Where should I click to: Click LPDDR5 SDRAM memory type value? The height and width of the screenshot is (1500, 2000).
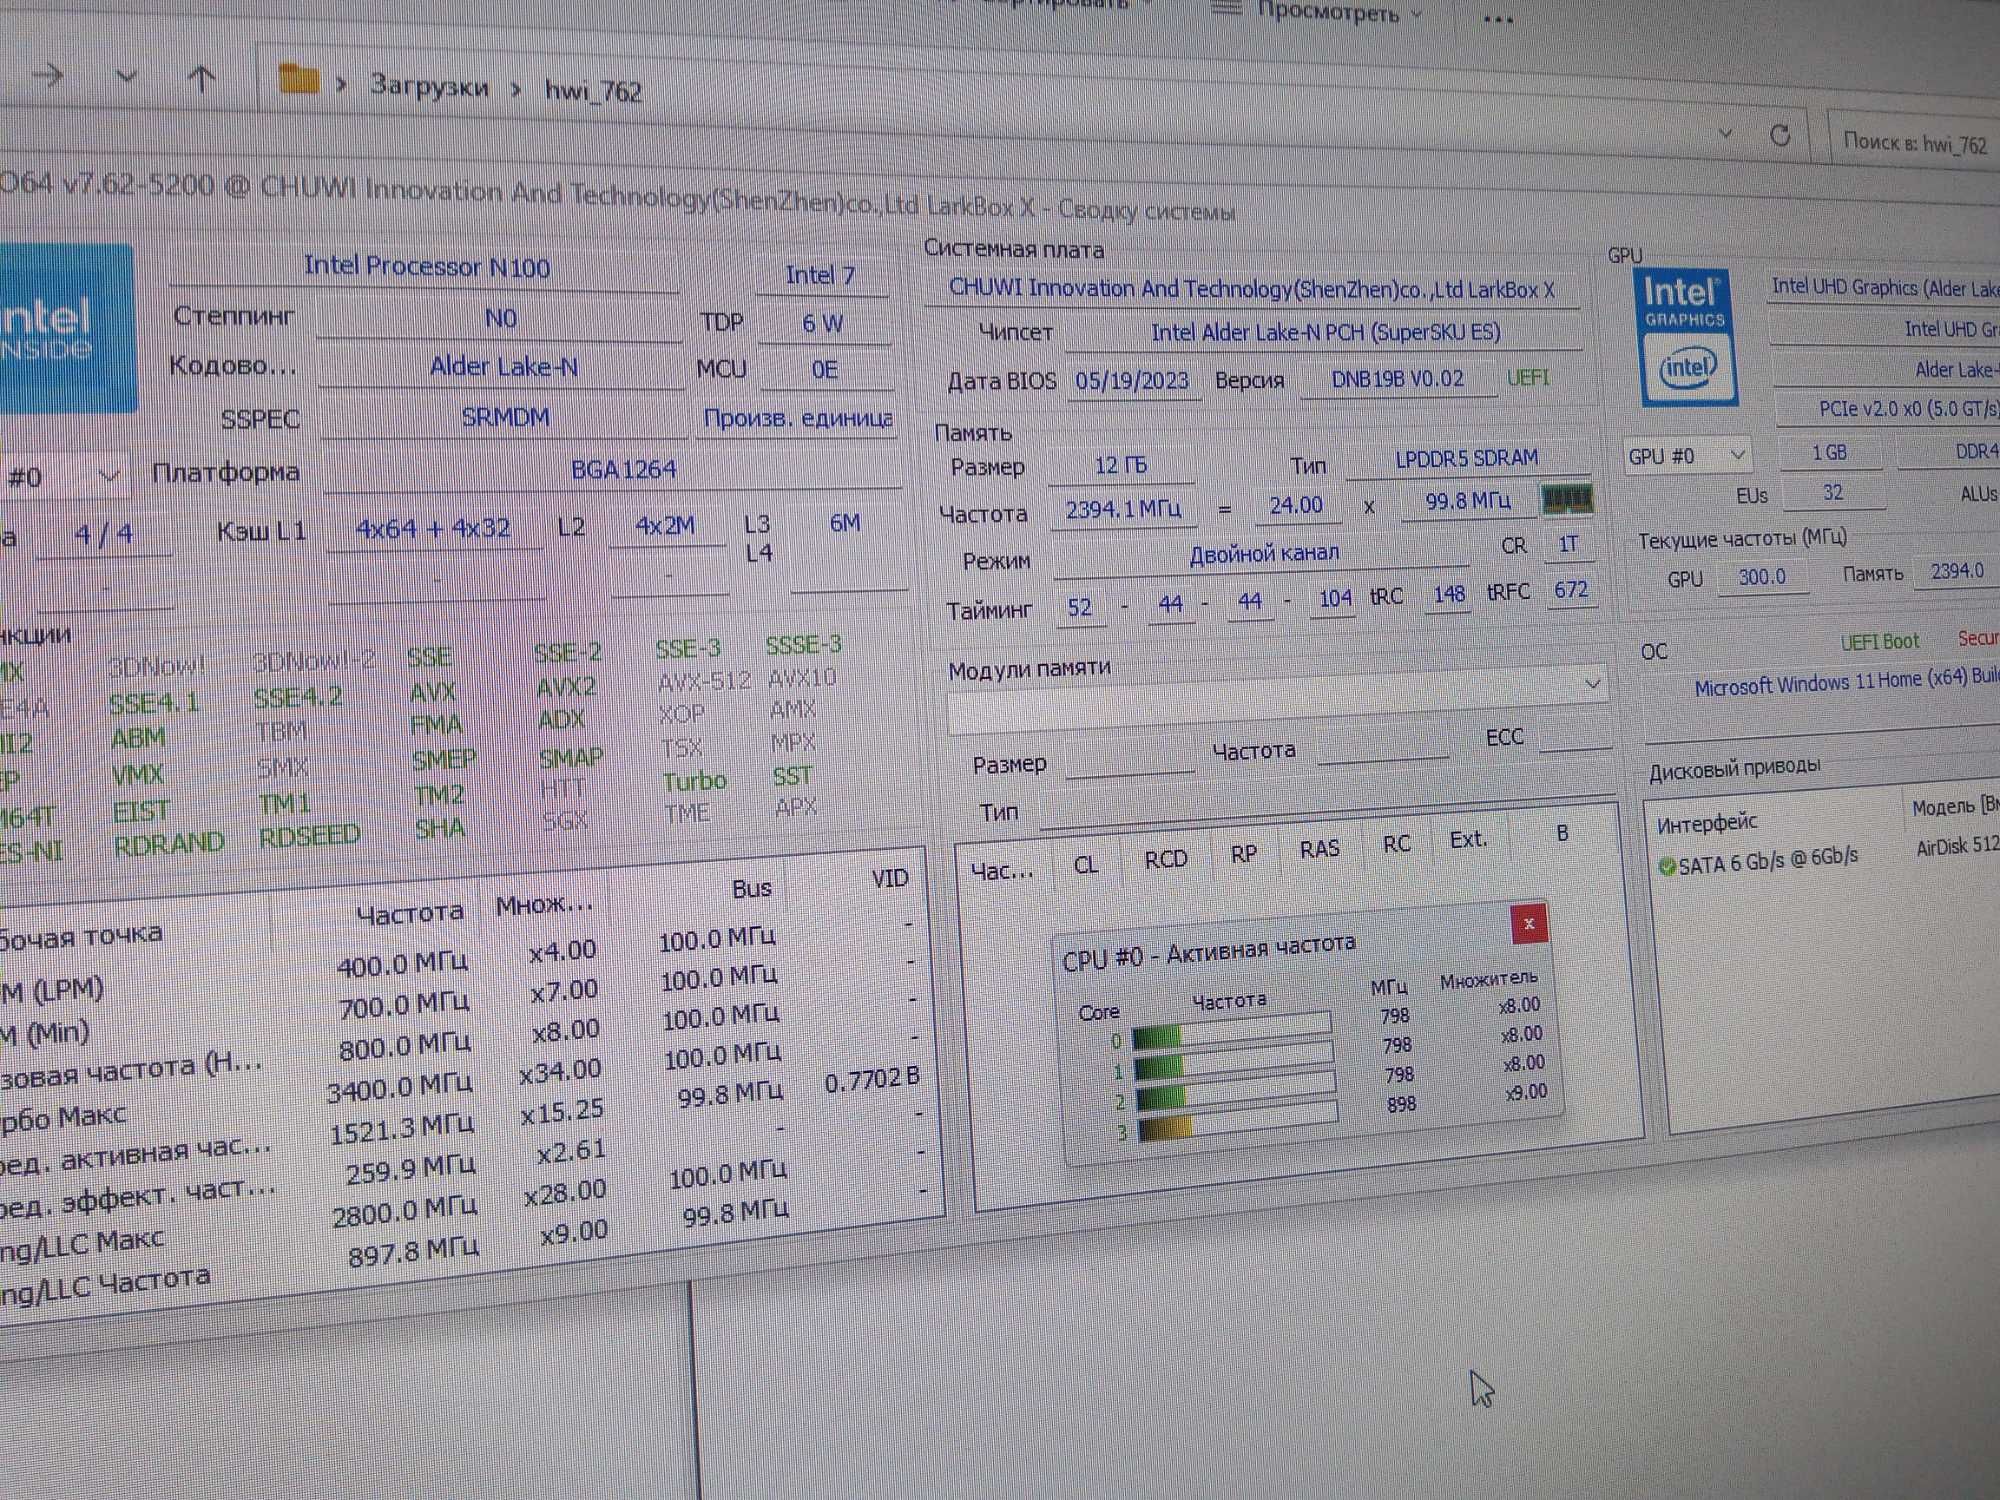click(x=1466, y=457)
